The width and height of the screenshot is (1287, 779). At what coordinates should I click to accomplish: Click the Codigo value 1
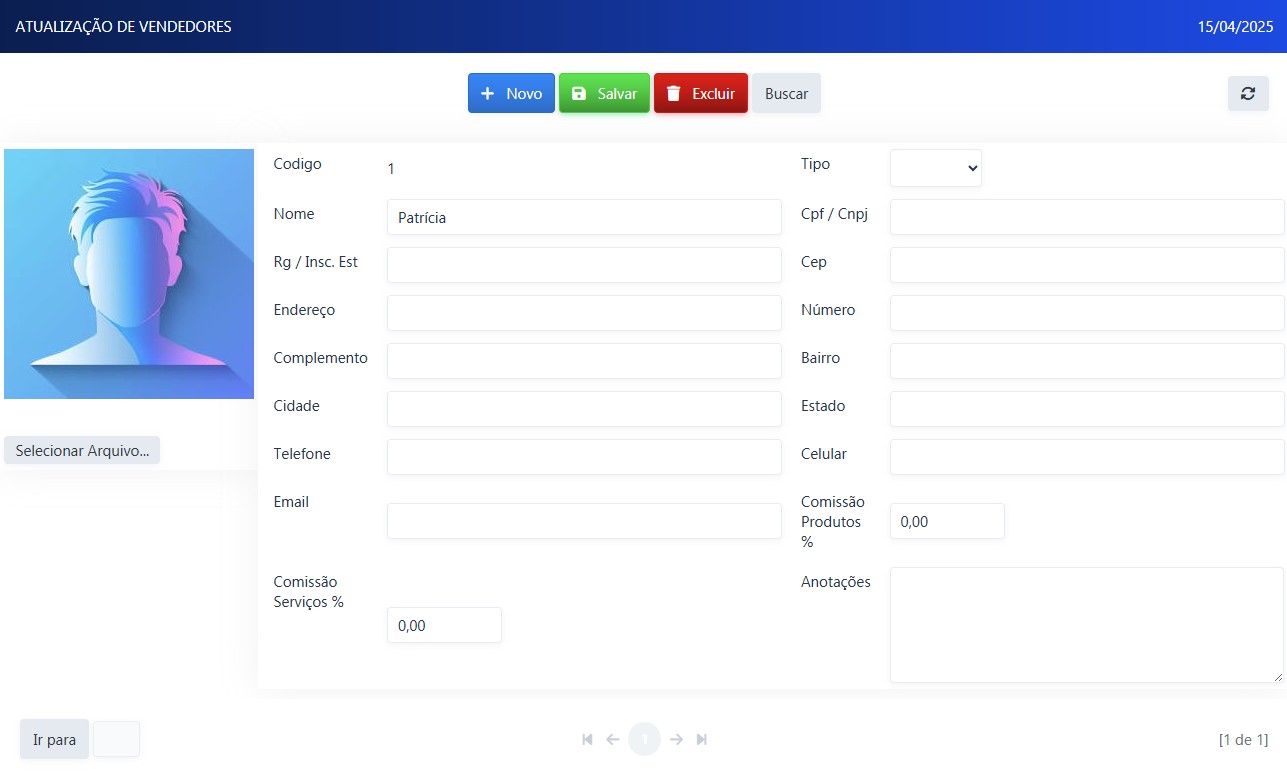coord(391,169)
